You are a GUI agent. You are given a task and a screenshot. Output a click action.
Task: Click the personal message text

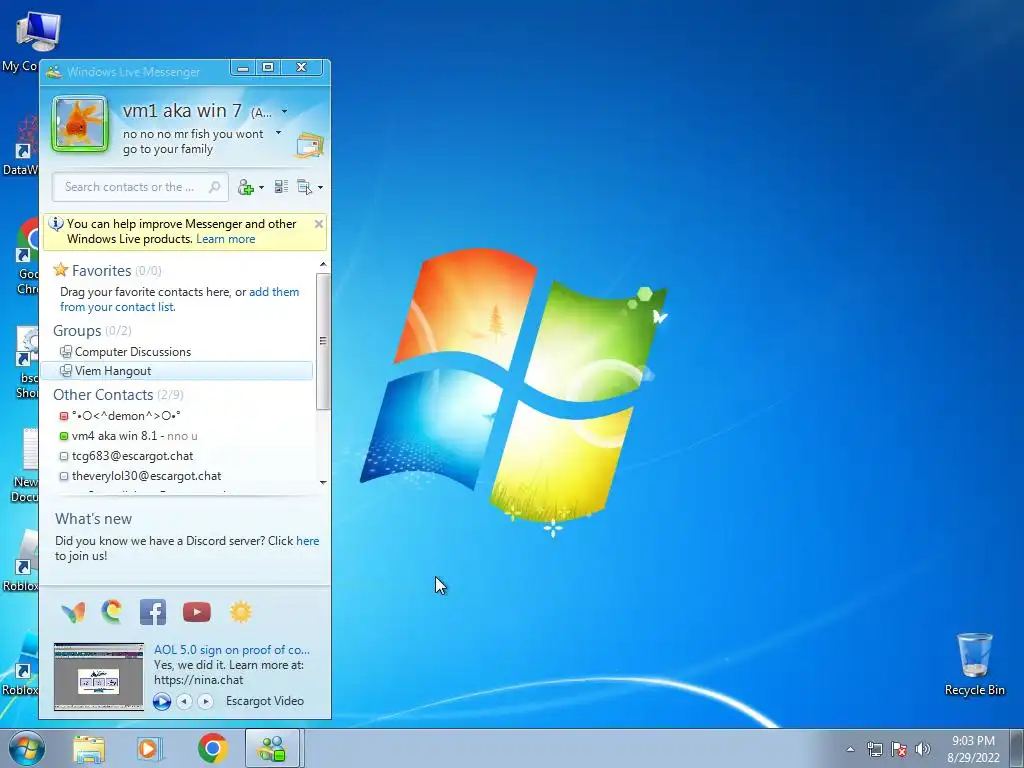(193, 142)
